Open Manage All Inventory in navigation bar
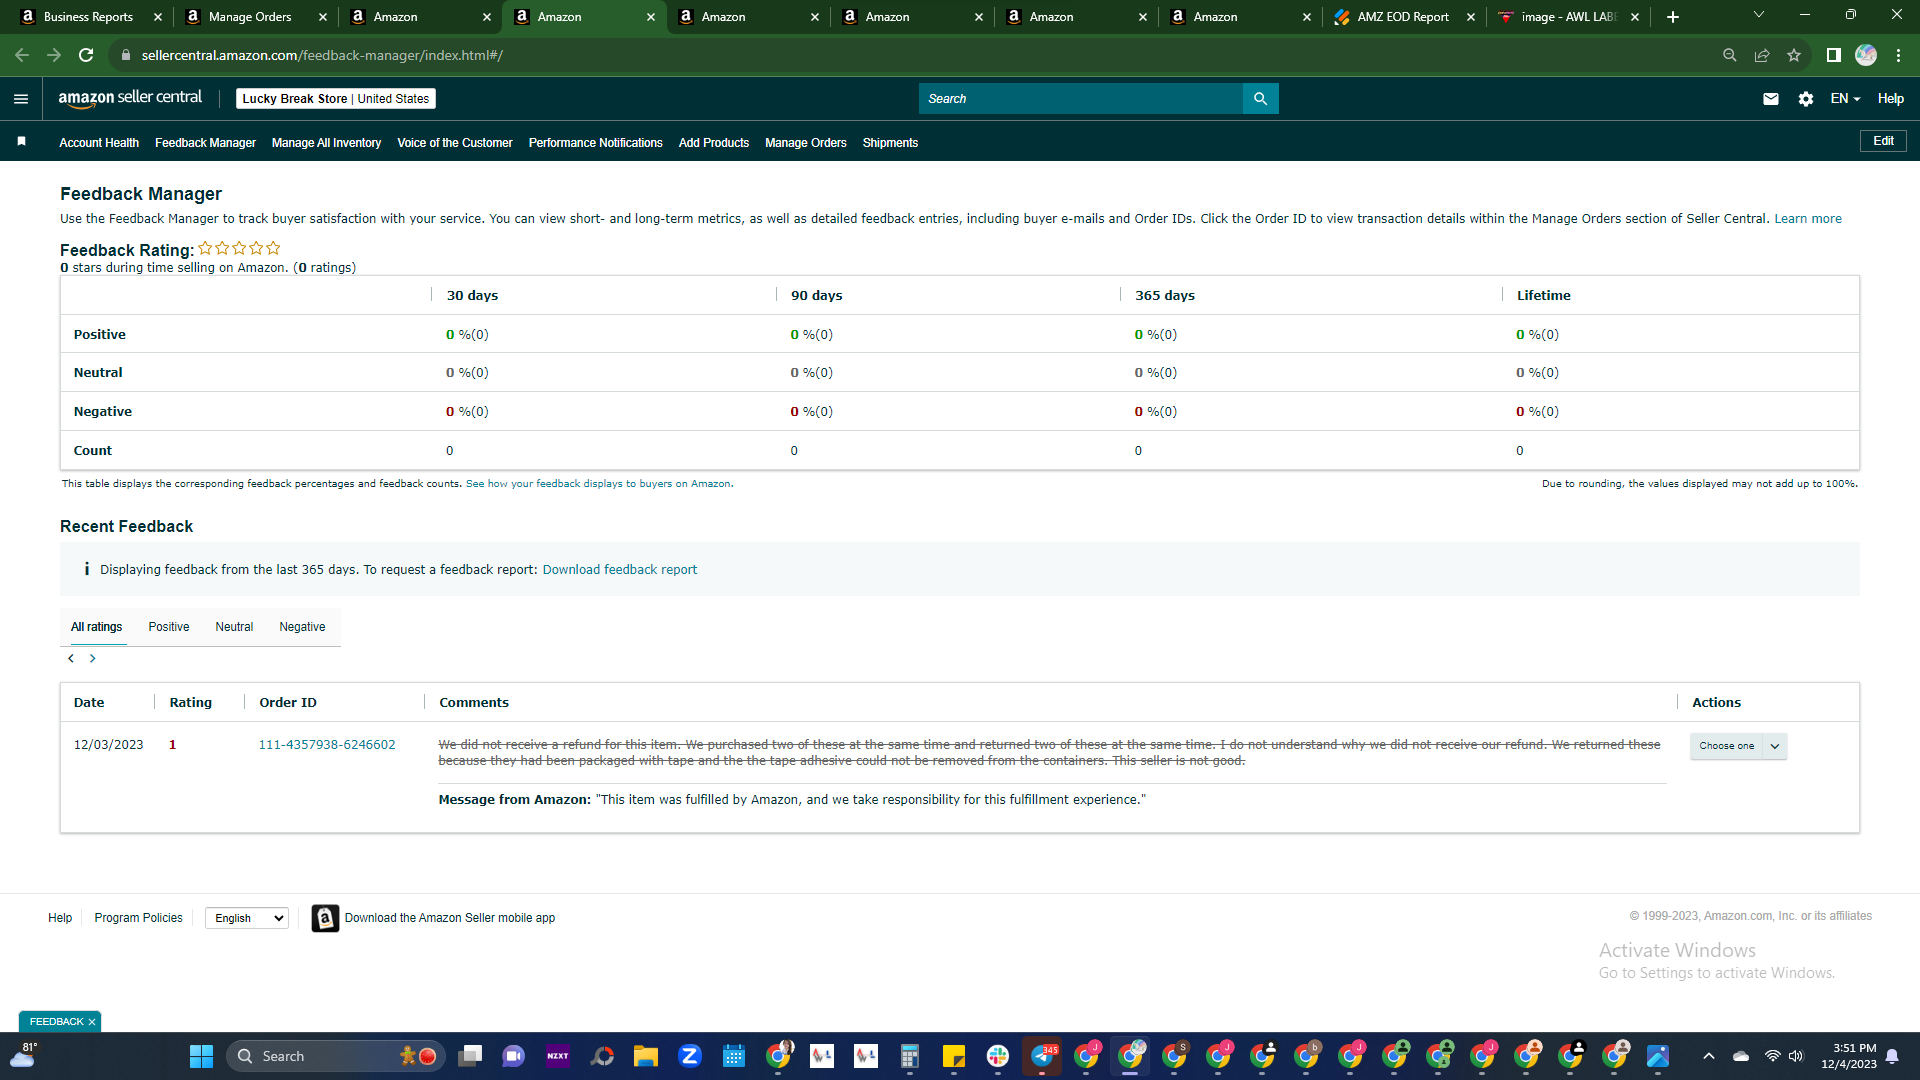Viewport: 1920px width, 1080px height. click(x=326, y=143)
